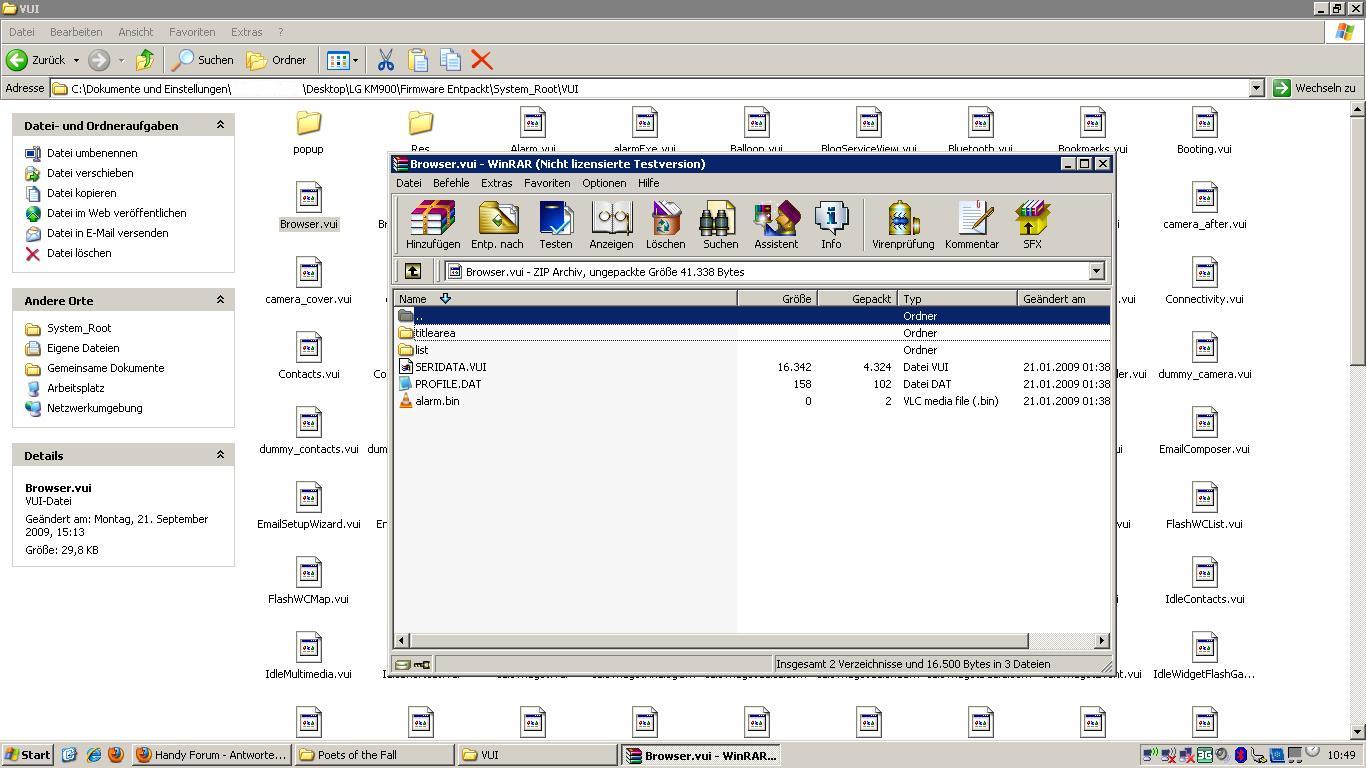Click Hinzufügen icon in WinRAR toolbar

[433, 224]
